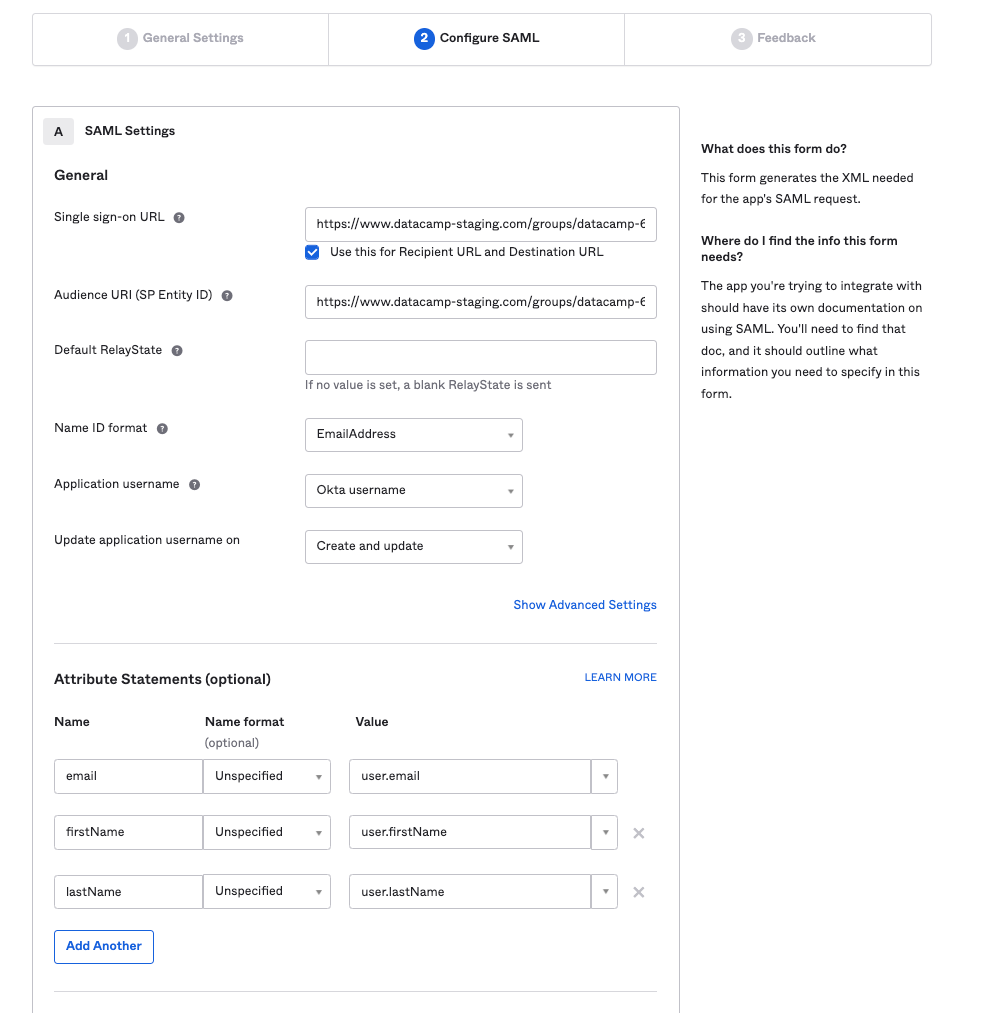985x1013 pixels.
Task: Click the Default RelayState input field
Action: click(480, 358)
